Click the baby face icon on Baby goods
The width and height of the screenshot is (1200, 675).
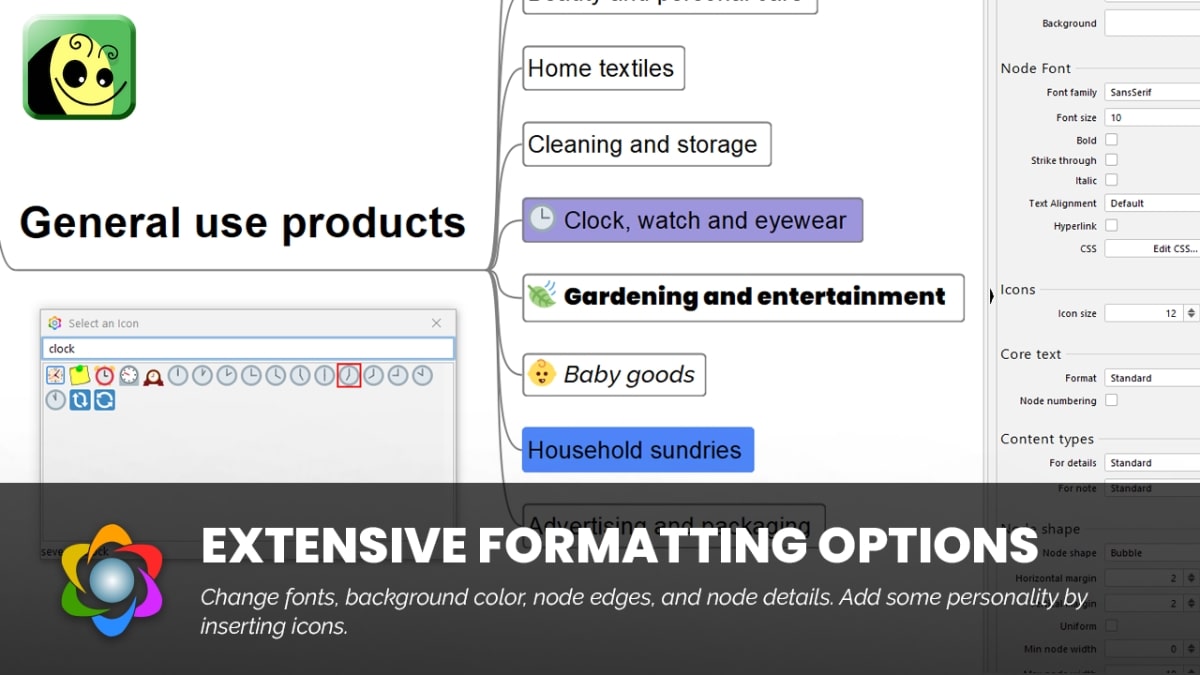coord(542,374)
